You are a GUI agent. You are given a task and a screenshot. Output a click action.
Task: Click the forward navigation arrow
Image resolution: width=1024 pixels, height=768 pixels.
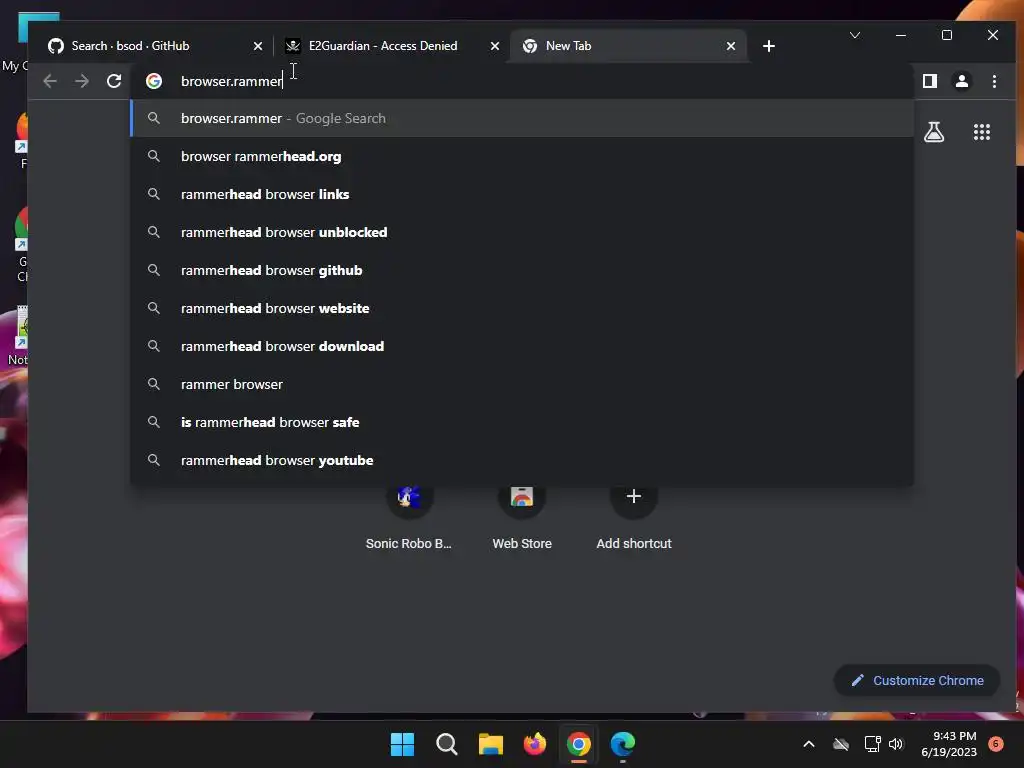(82, 81)
